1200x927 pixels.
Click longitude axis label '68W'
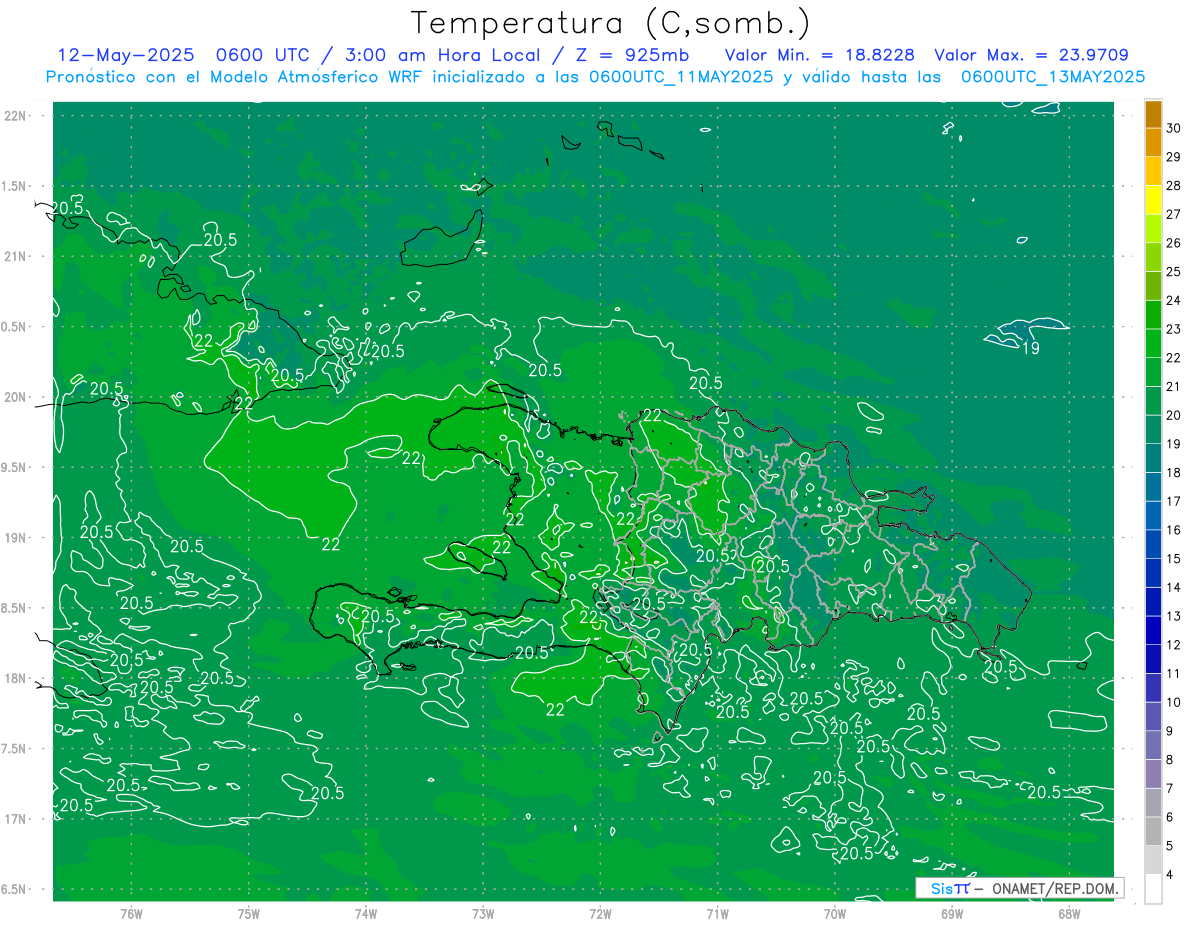click(x=1069, y=914)
